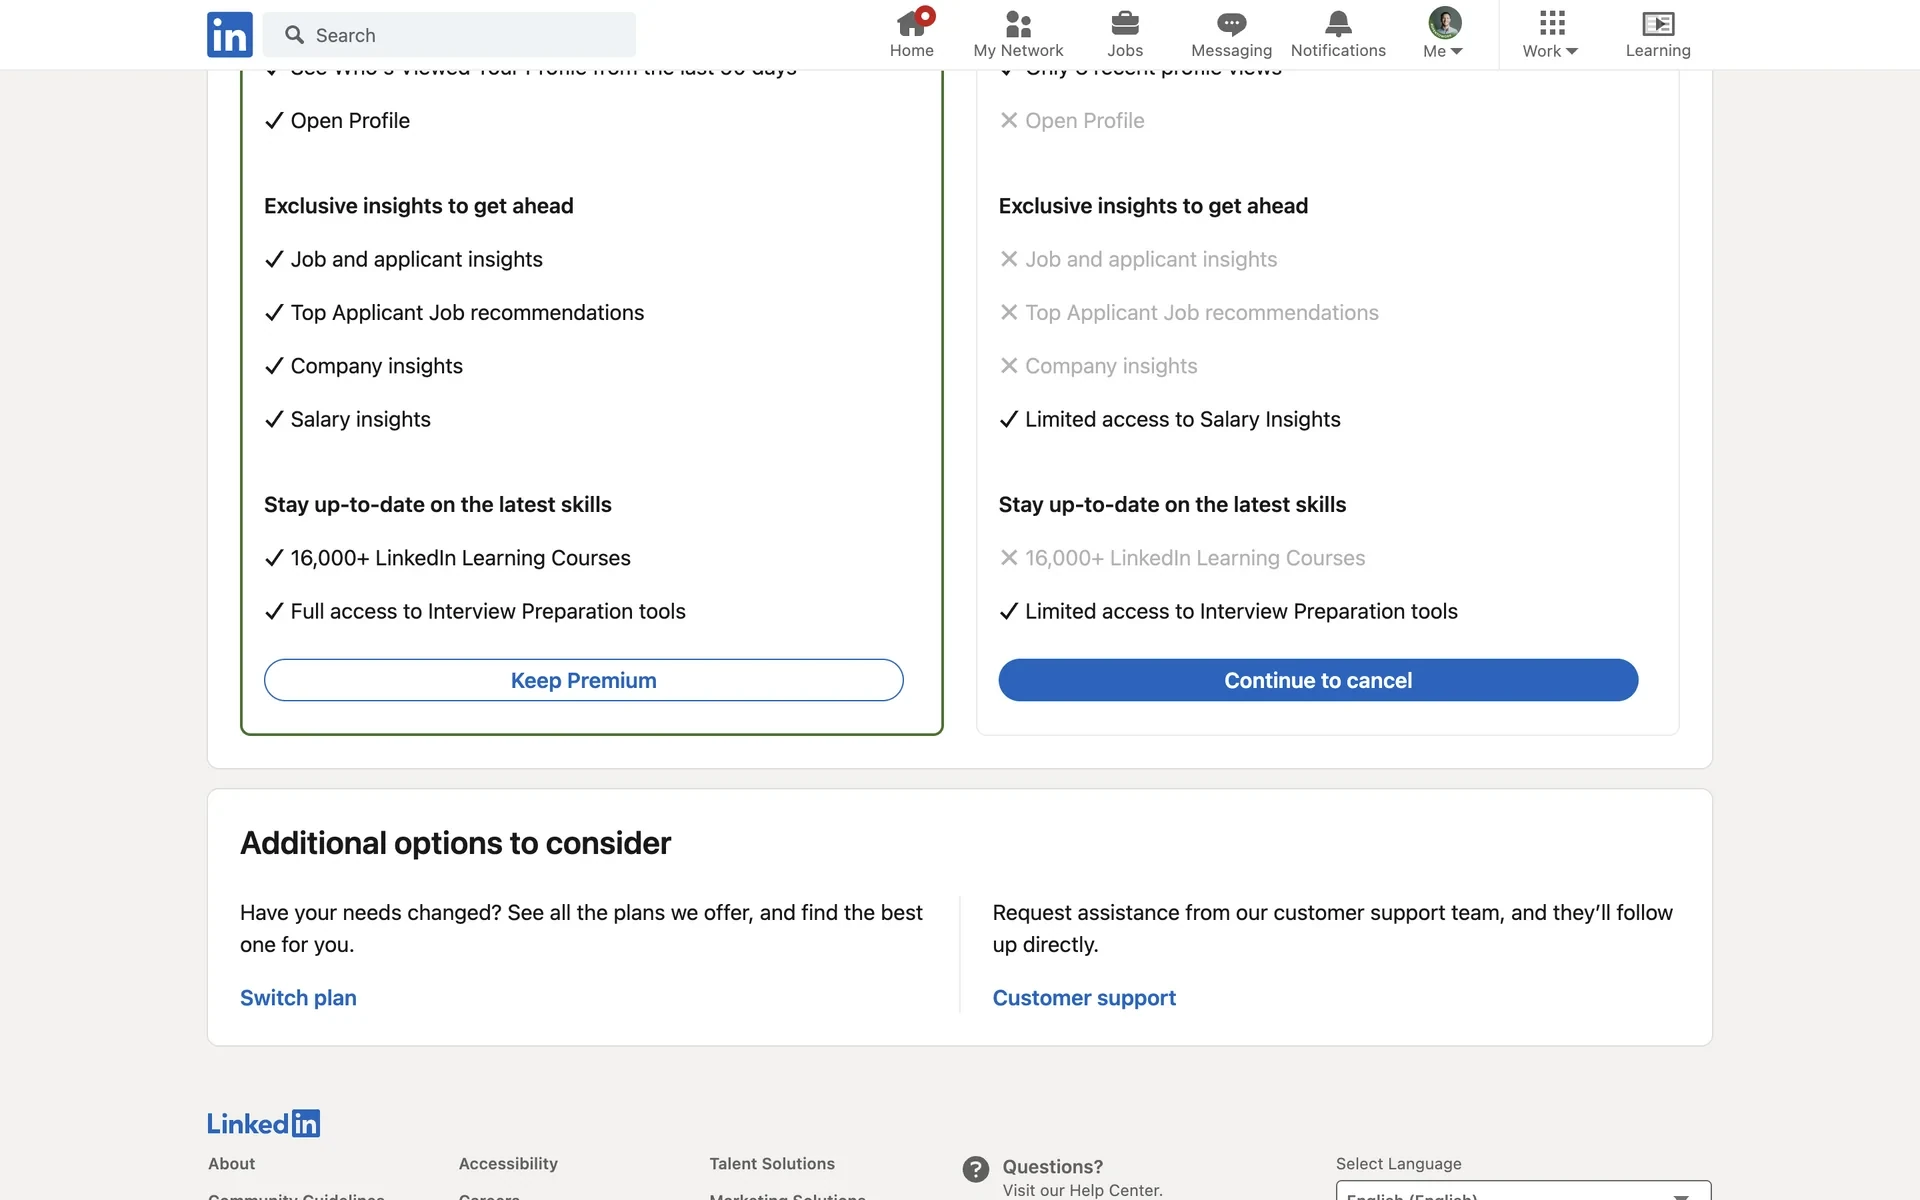
Task: Click the footer LinkedIn logo
Action: tap(263, 1123)
